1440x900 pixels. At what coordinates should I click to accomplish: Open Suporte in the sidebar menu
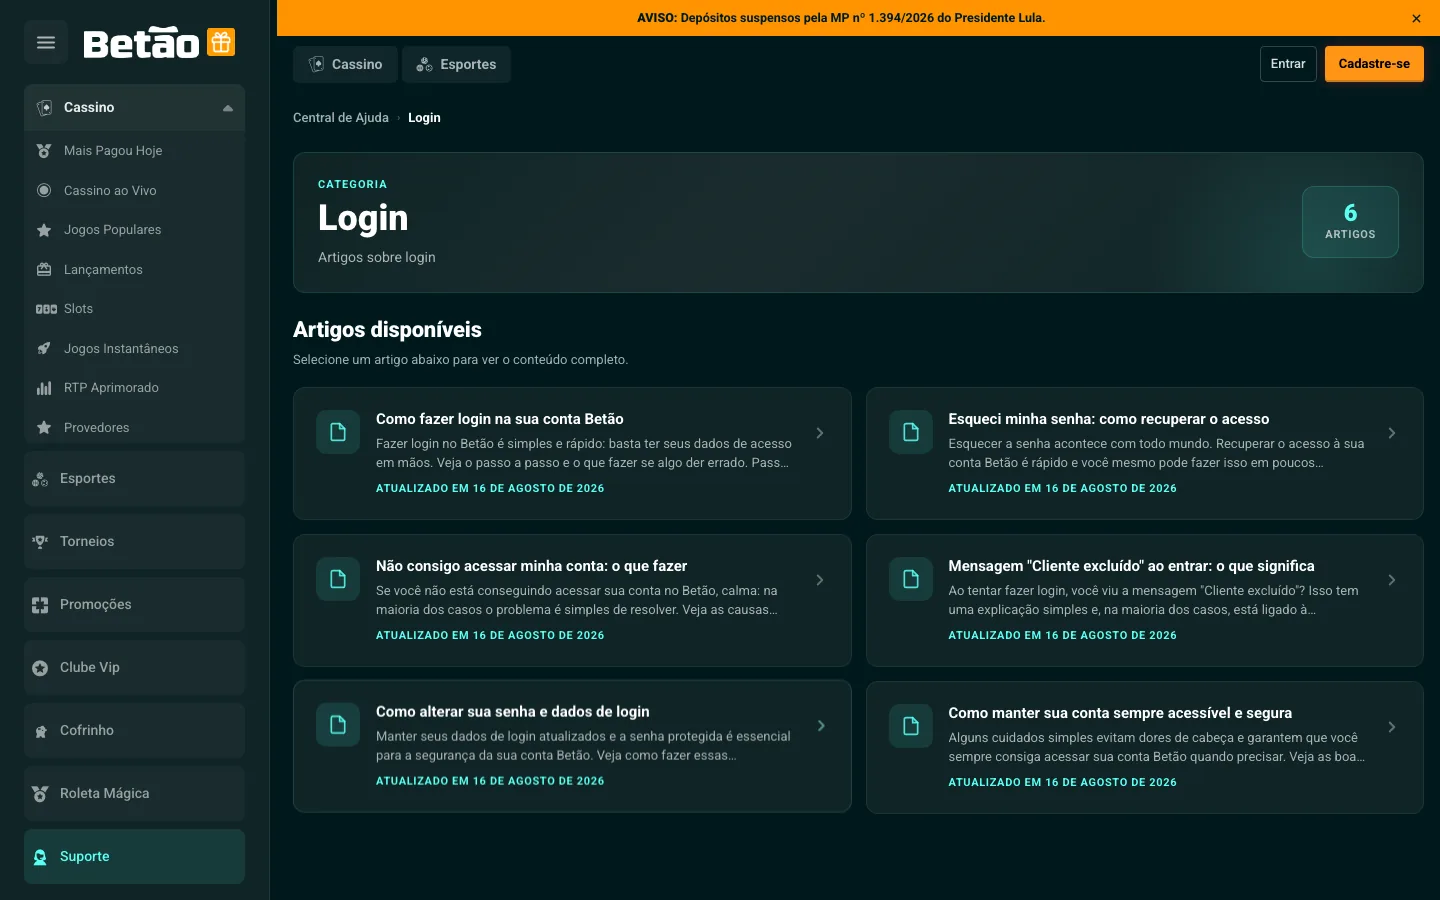(x=134, y=857)
